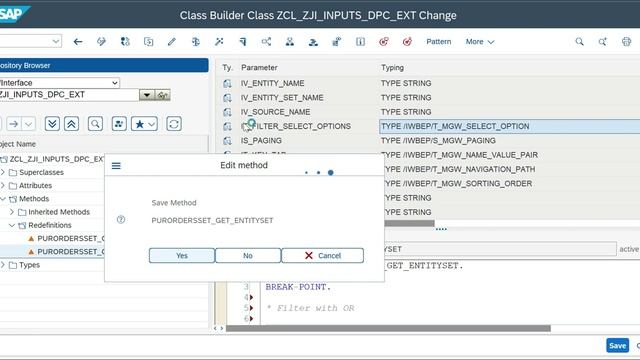Click the Set breakpoint icon

(384, 42)
